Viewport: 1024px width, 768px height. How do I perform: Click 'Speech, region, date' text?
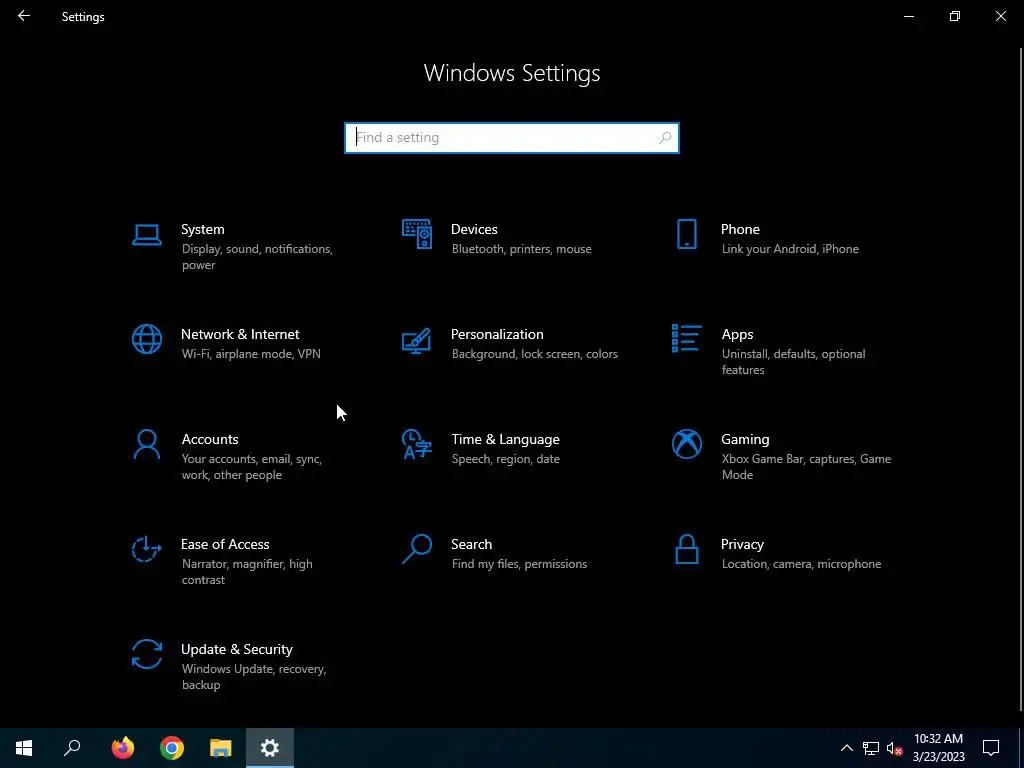pyautogui.click(x=505, y=459)
